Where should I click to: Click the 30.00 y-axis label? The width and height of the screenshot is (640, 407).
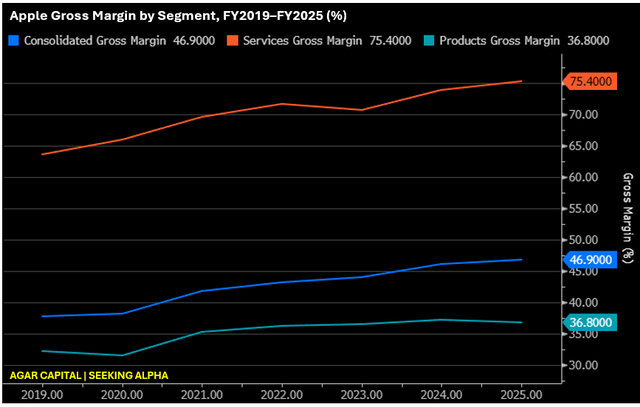click(x=584, y=365)
